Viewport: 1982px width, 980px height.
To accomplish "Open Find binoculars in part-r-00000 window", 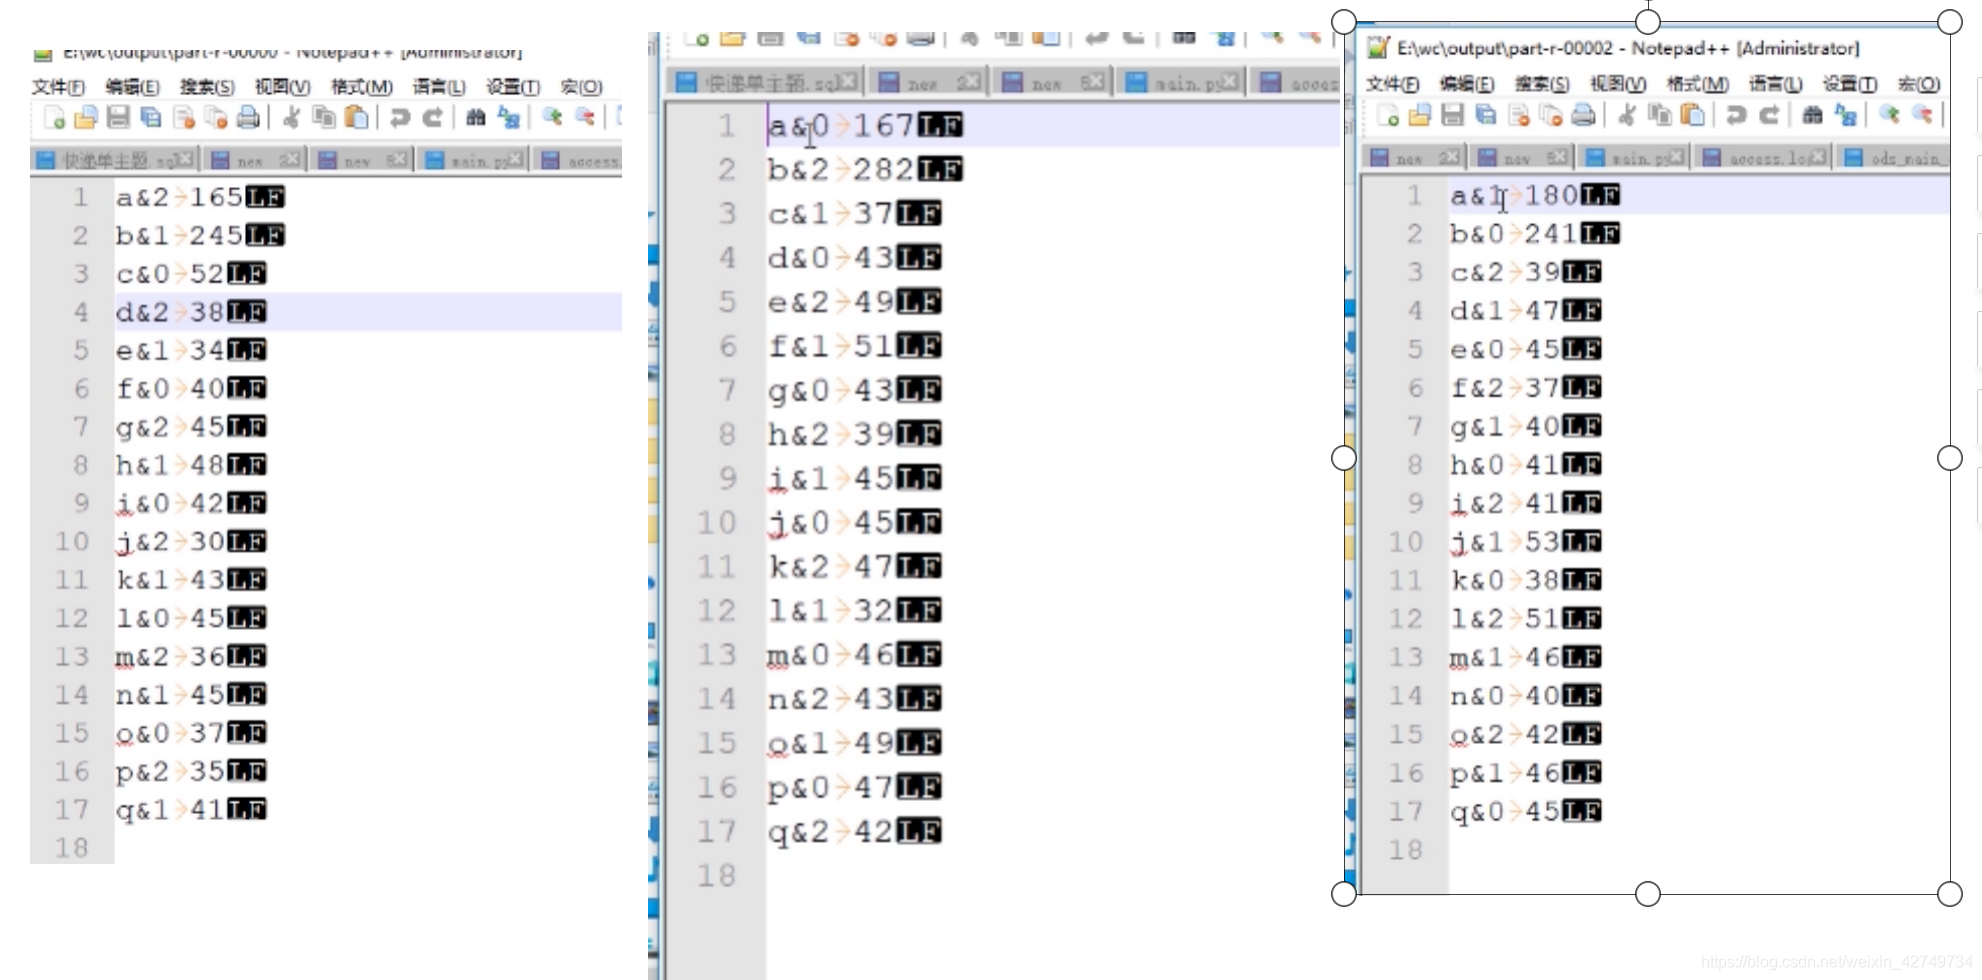I will click(476, 118).
